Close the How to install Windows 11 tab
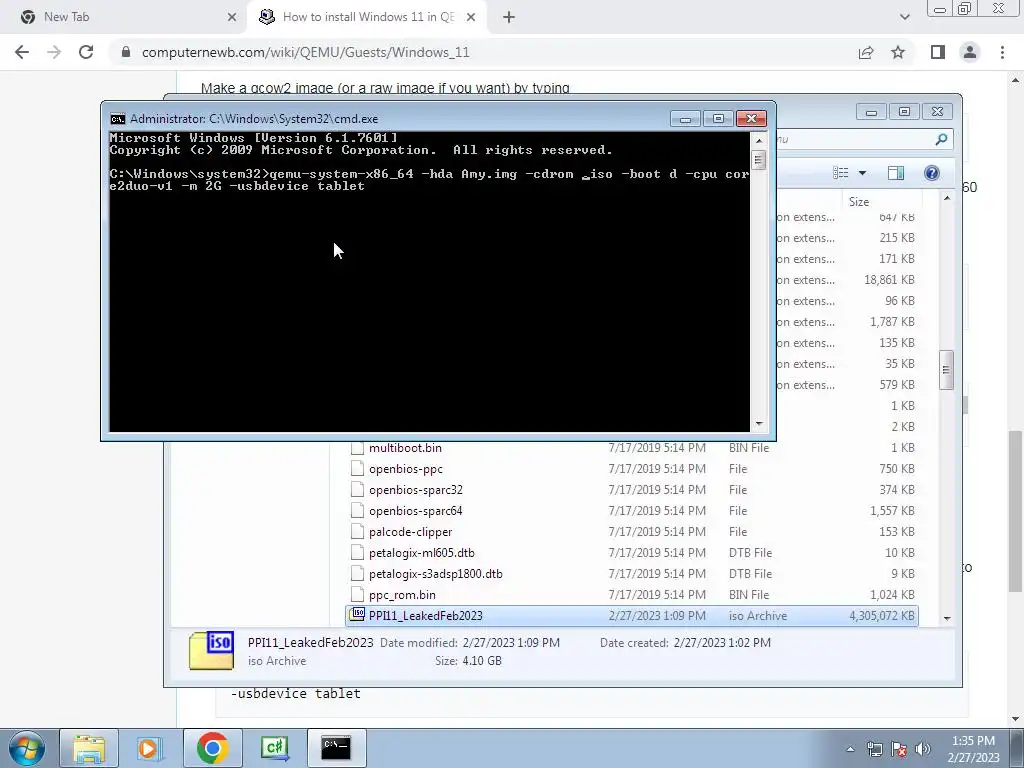The image size is (1024, 768). 471,17
